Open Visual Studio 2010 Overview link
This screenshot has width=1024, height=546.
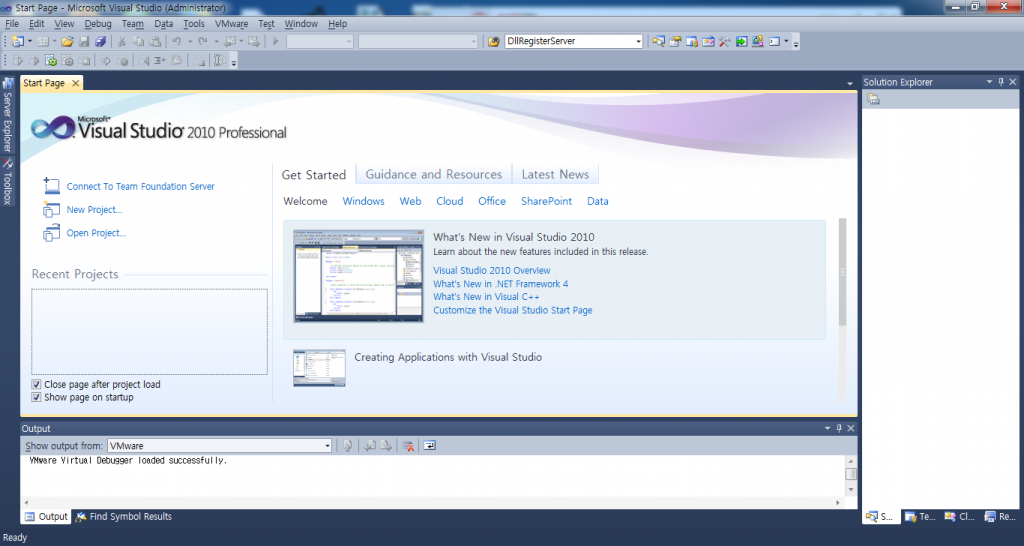coord(491,270)
